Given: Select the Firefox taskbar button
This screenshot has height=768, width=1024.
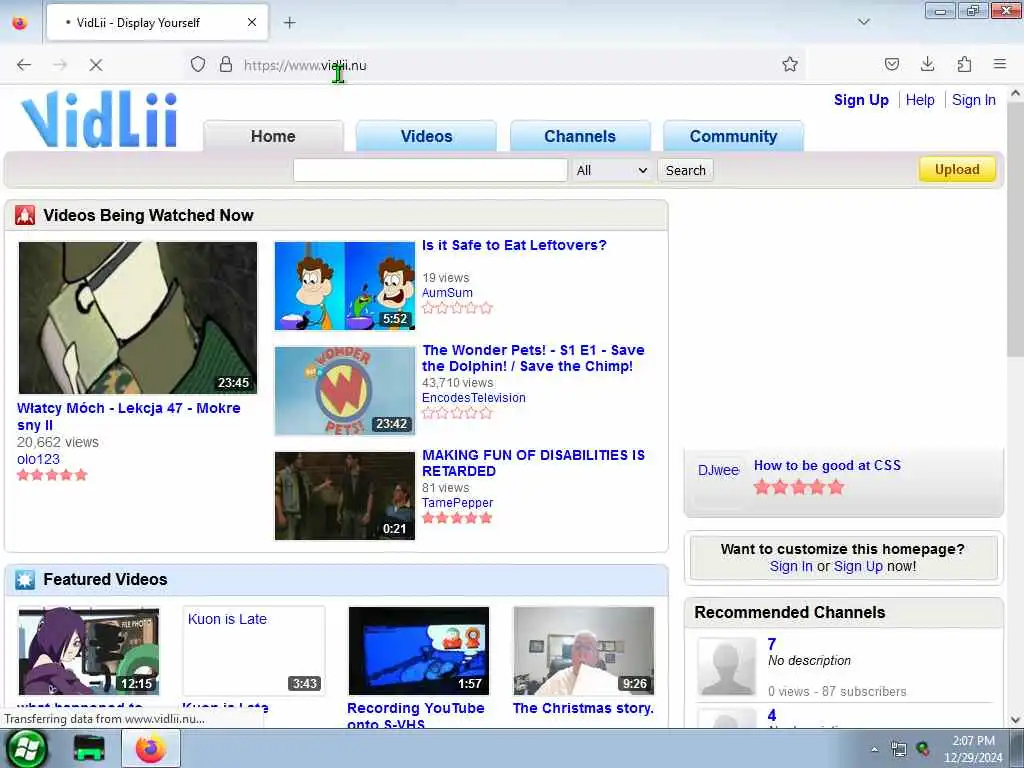Looking at the screenshot, I should (151, 748).
